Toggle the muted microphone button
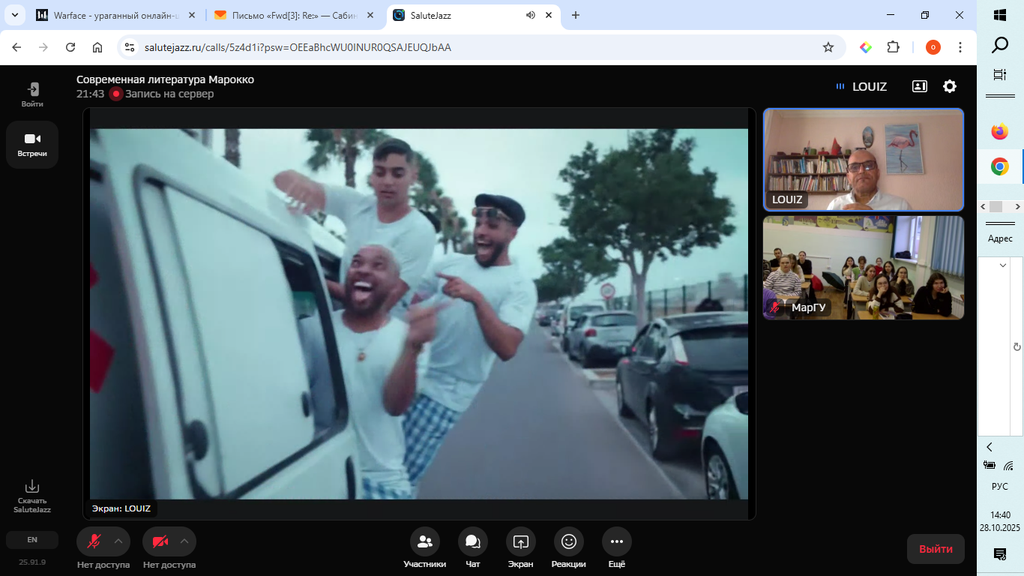Screen dimensions: 1024x576 94,541
